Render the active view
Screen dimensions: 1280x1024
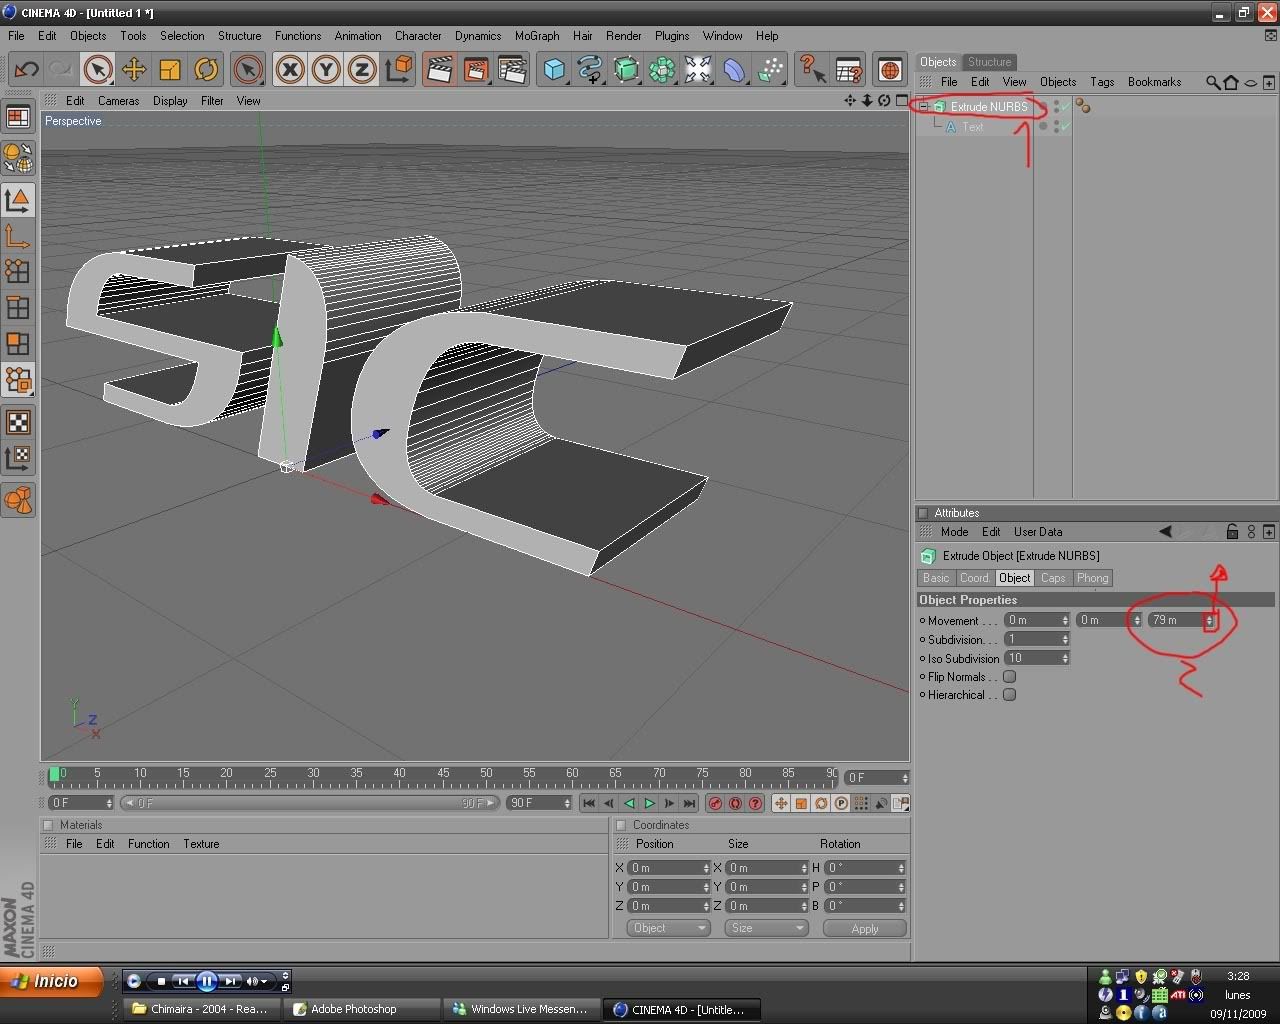[439, 69]
